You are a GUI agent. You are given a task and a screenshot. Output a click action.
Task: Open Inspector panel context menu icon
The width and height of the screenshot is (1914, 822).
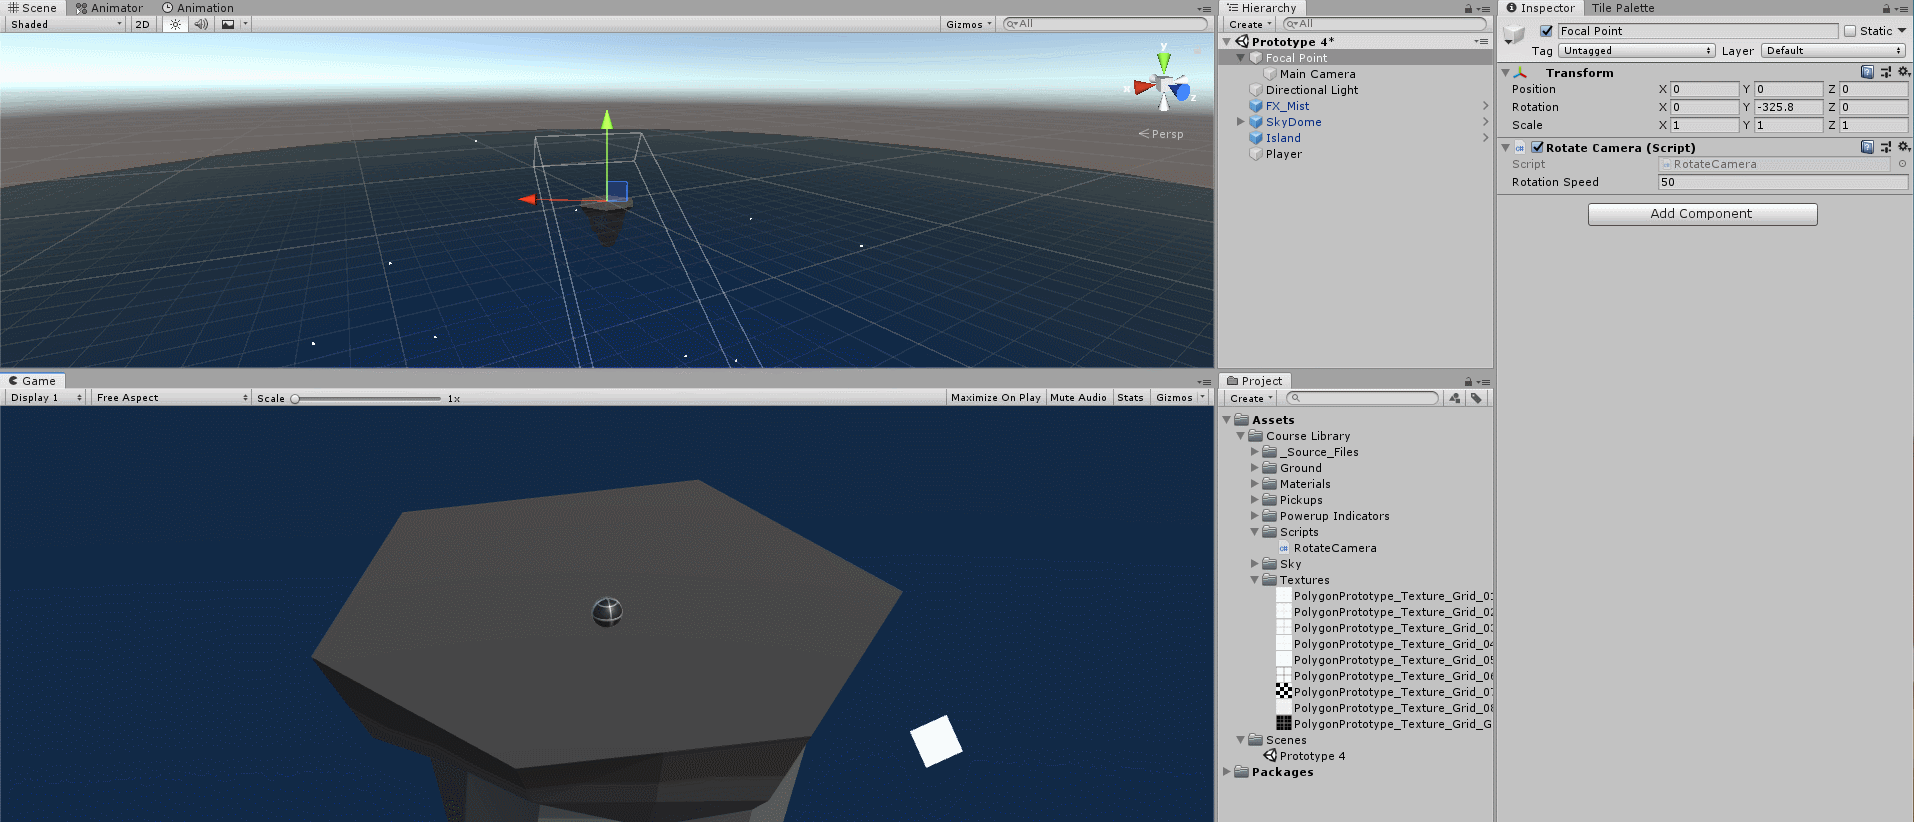click(1902, 9)
